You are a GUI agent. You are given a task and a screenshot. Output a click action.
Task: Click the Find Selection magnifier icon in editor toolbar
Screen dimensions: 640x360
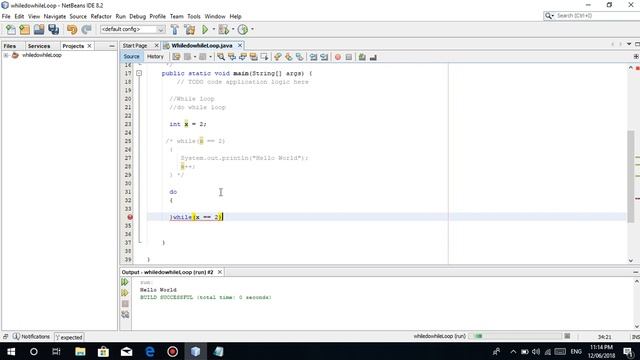[x=221, y=57]
